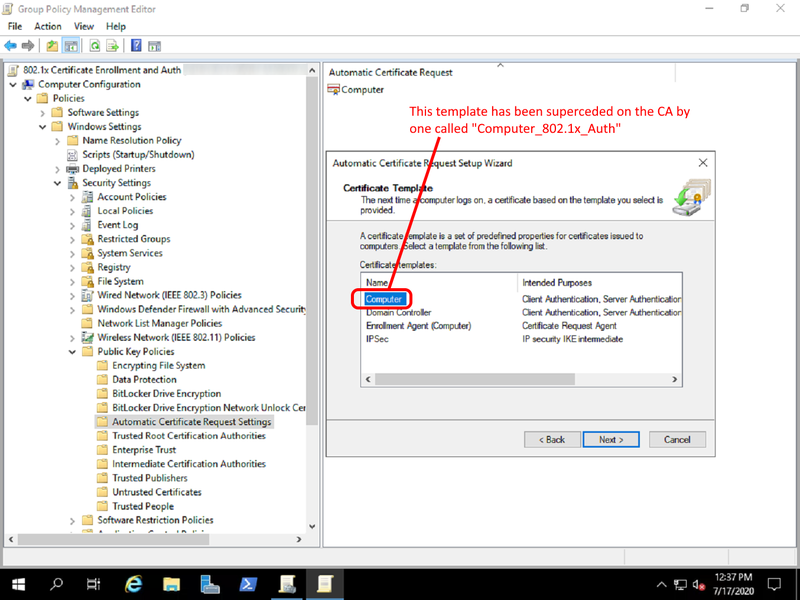Select the BitLocker Drive Encryption node
Image resolution: width=800 pixels, height=600 pixels.
point(166,394)
